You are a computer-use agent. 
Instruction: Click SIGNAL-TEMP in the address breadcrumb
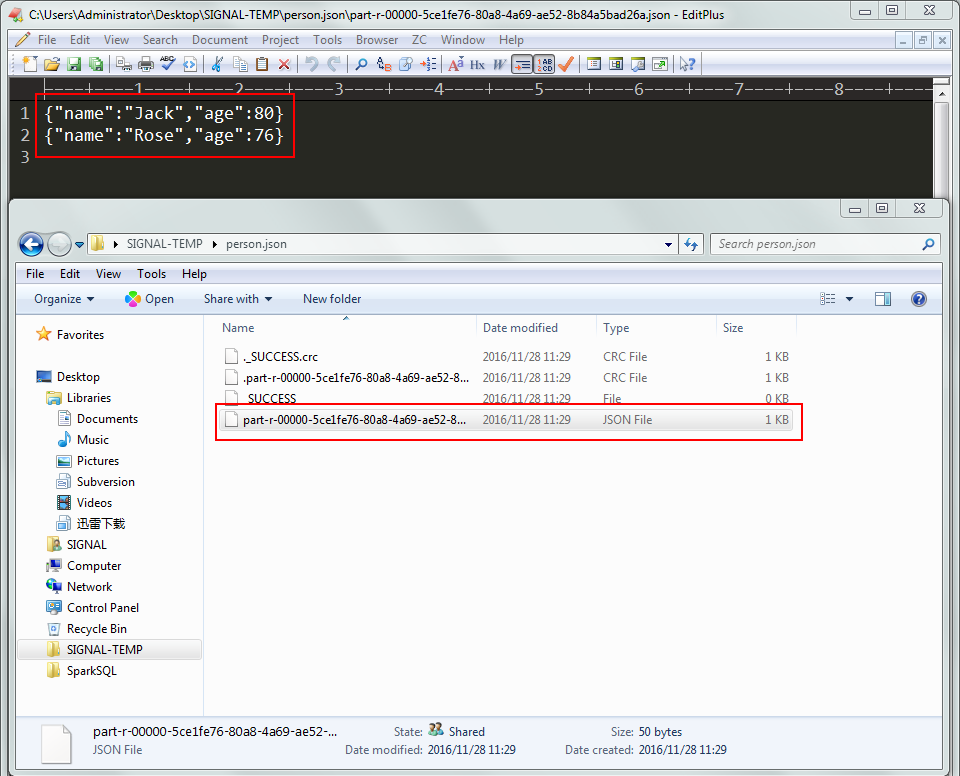(x=165, y=244)
